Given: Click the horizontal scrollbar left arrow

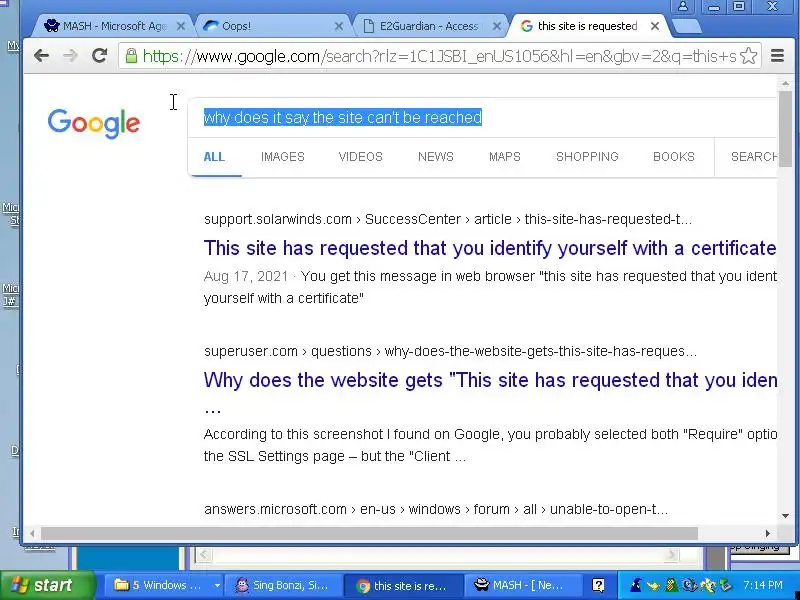Looking at the screenshot, I should point(32,533).
